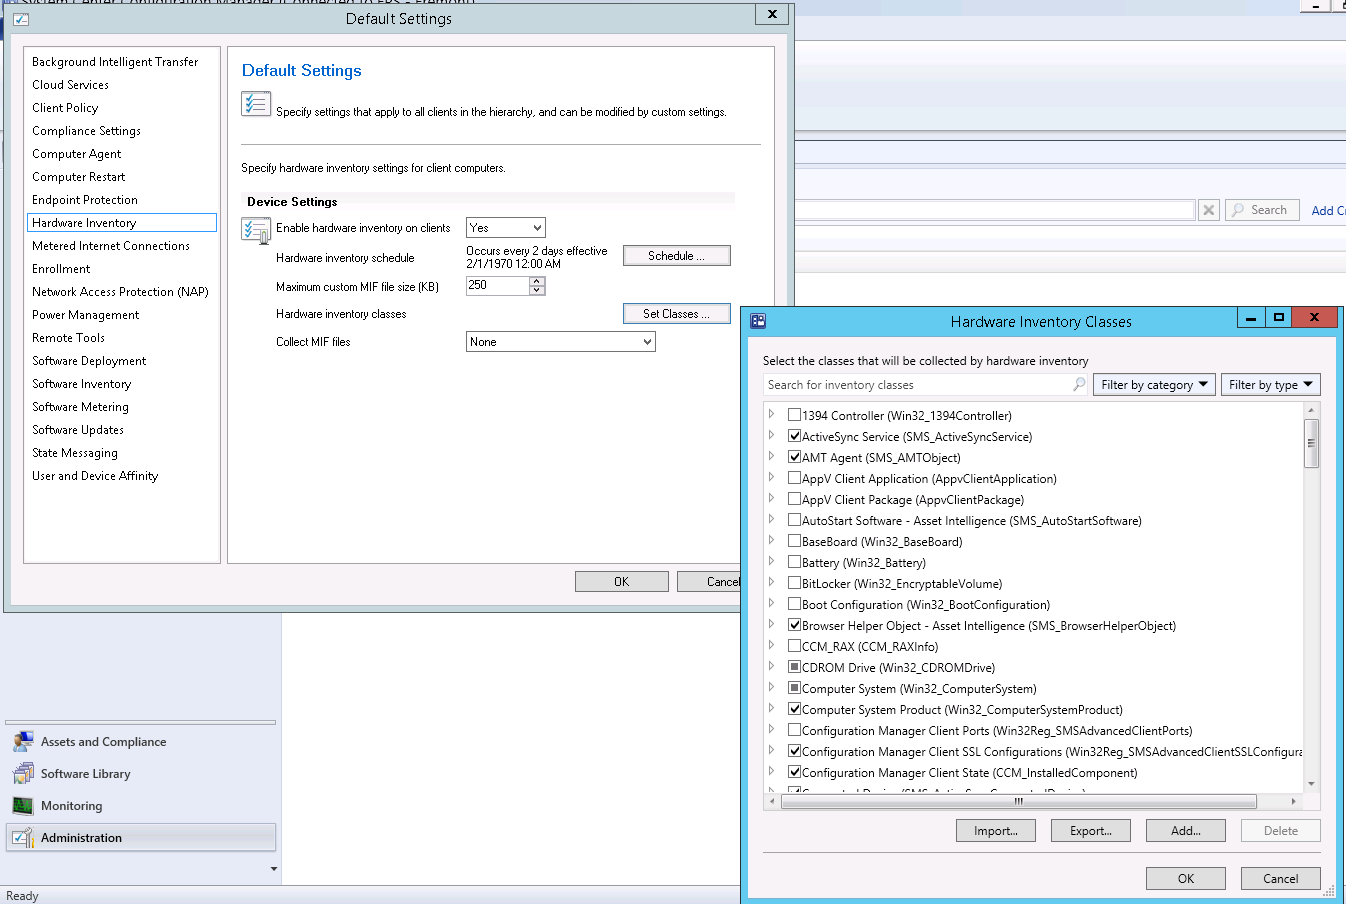This screenshot has height=904, width=1346.
Task: Open Enable hardware inventory Yes dropdown
Action: 506,228
